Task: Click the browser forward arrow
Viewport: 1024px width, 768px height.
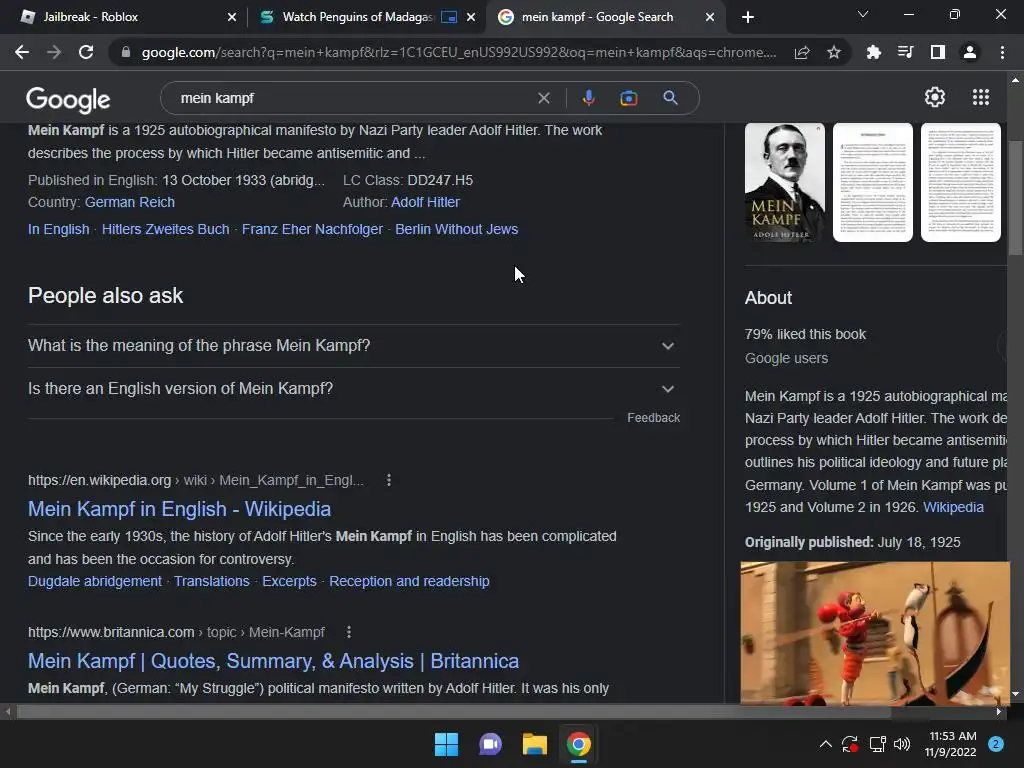Action: tap(54, 52)
